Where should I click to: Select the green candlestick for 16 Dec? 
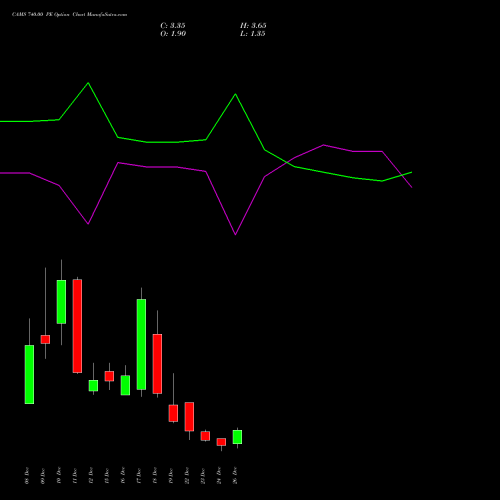125,385
